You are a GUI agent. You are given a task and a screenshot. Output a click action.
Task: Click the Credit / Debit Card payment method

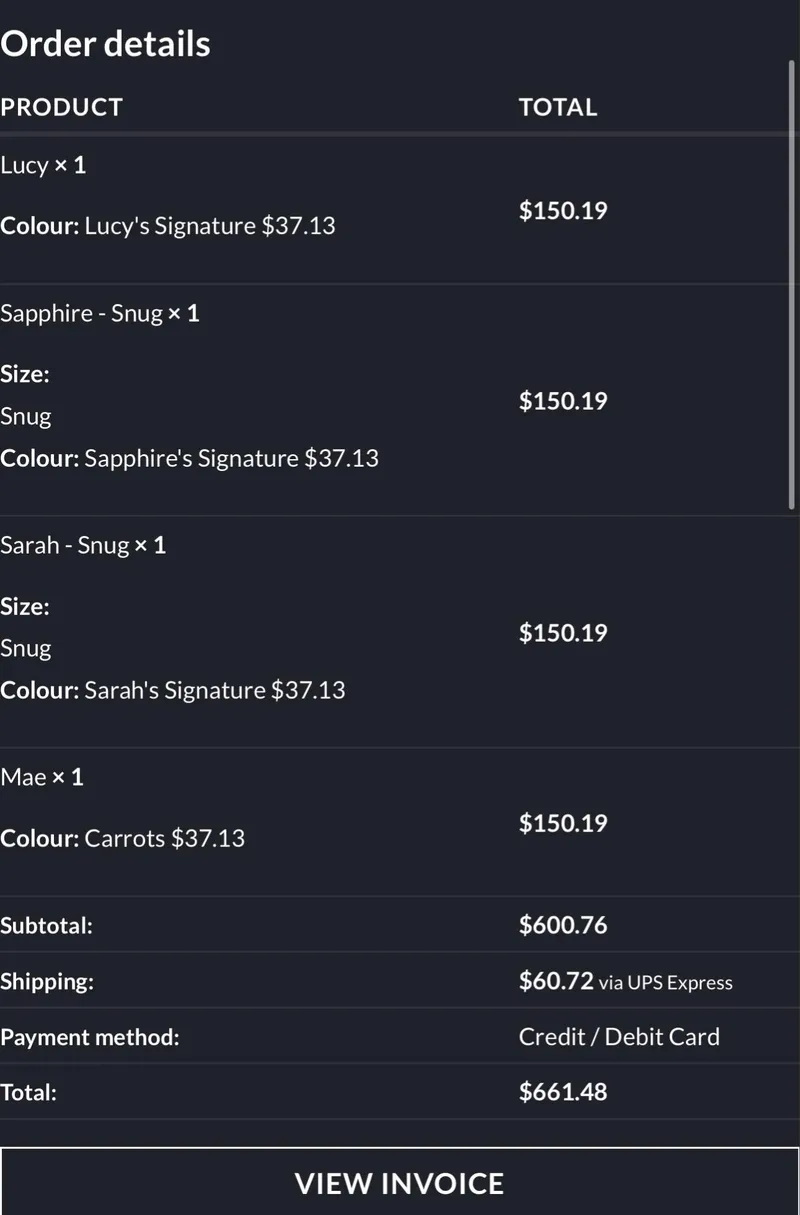tap(619, 1037)
